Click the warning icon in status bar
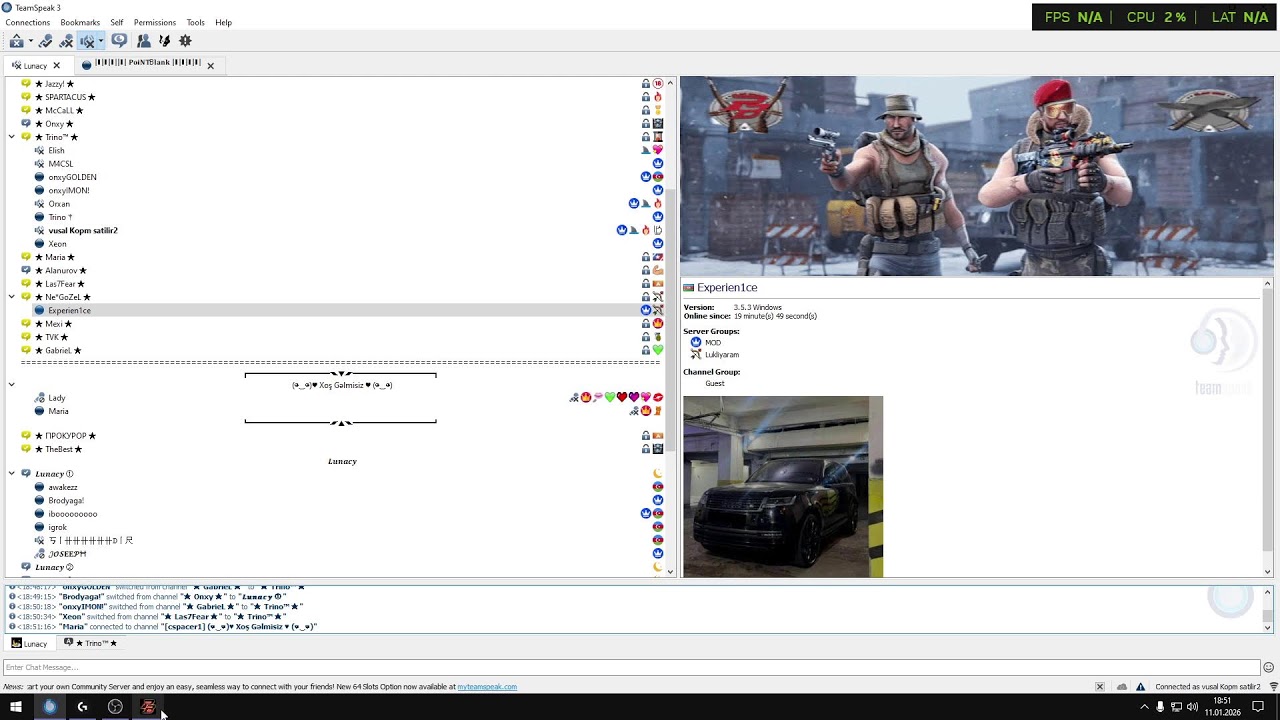1280x720 pixels. [x=1140, y=687]
